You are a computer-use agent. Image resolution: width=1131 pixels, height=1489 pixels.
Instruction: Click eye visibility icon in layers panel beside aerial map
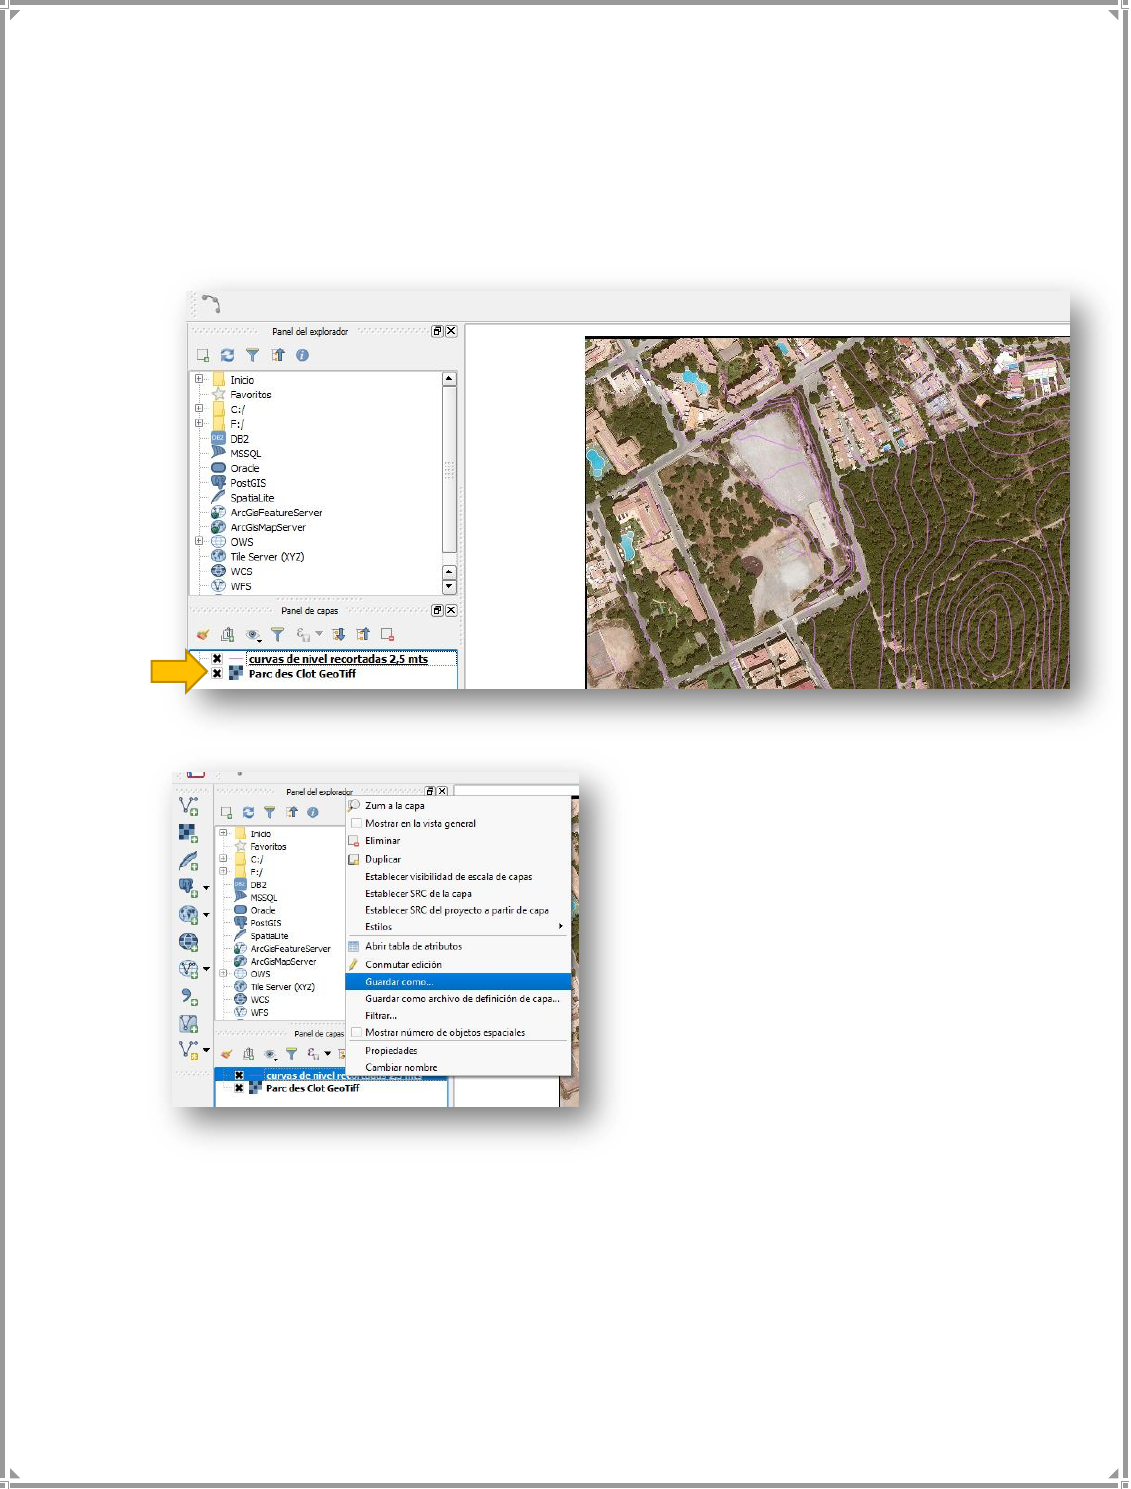tap(254, 635)
